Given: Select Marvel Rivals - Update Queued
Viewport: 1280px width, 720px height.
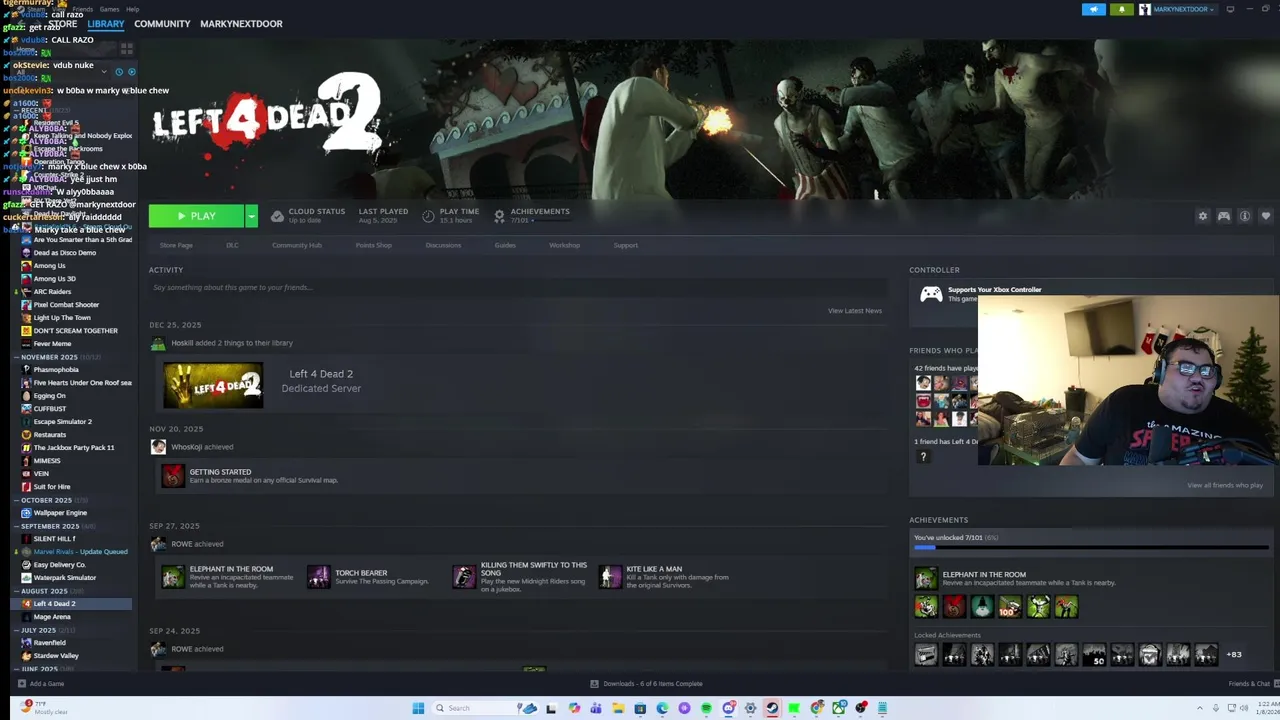Looking at the screenshot, I should point(80,552).
